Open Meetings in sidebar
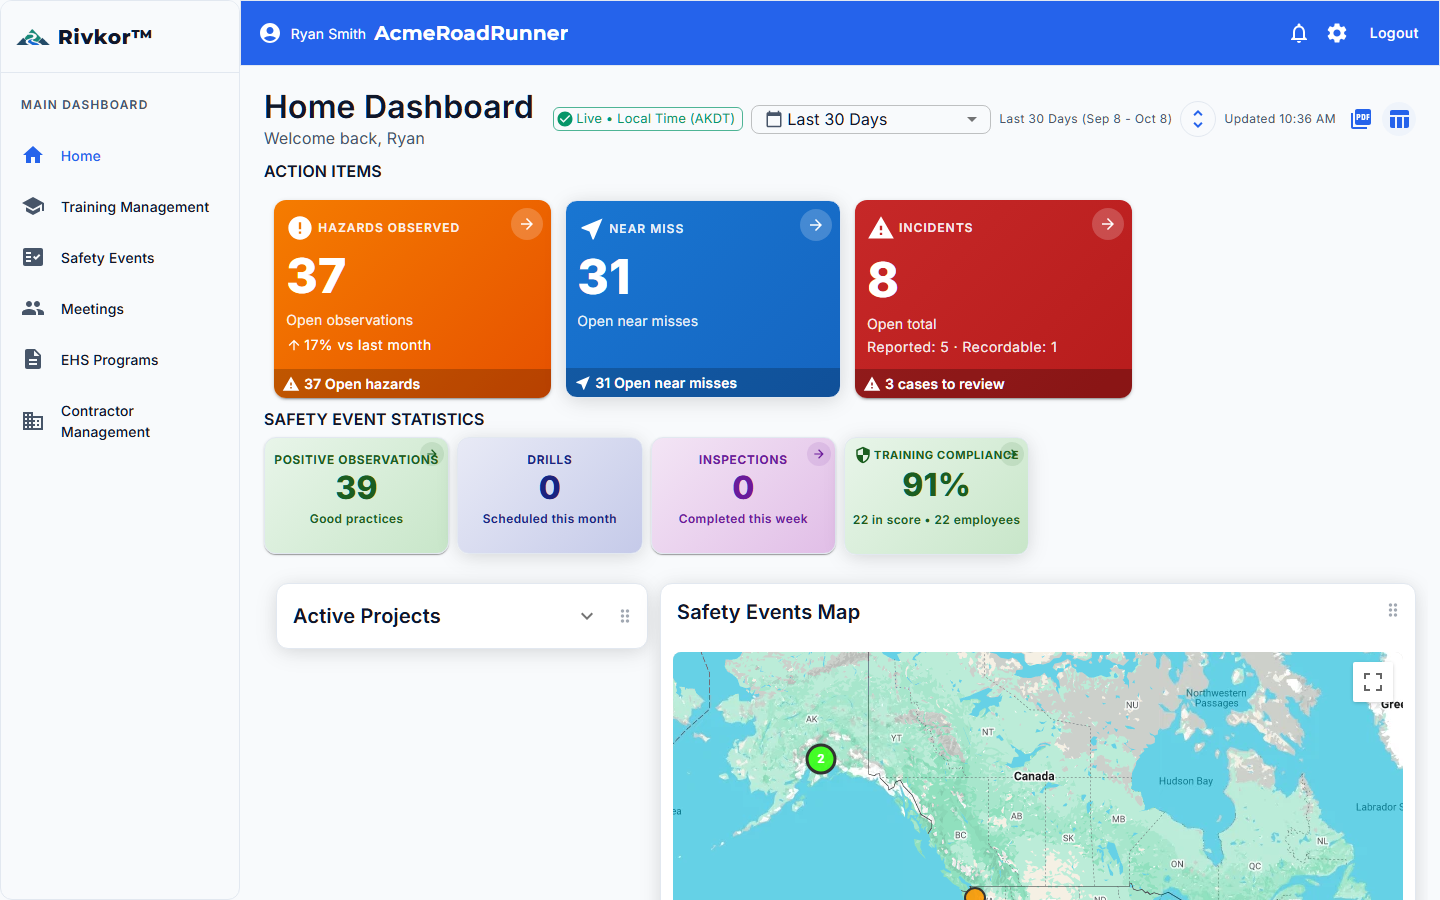 point(120,309)
